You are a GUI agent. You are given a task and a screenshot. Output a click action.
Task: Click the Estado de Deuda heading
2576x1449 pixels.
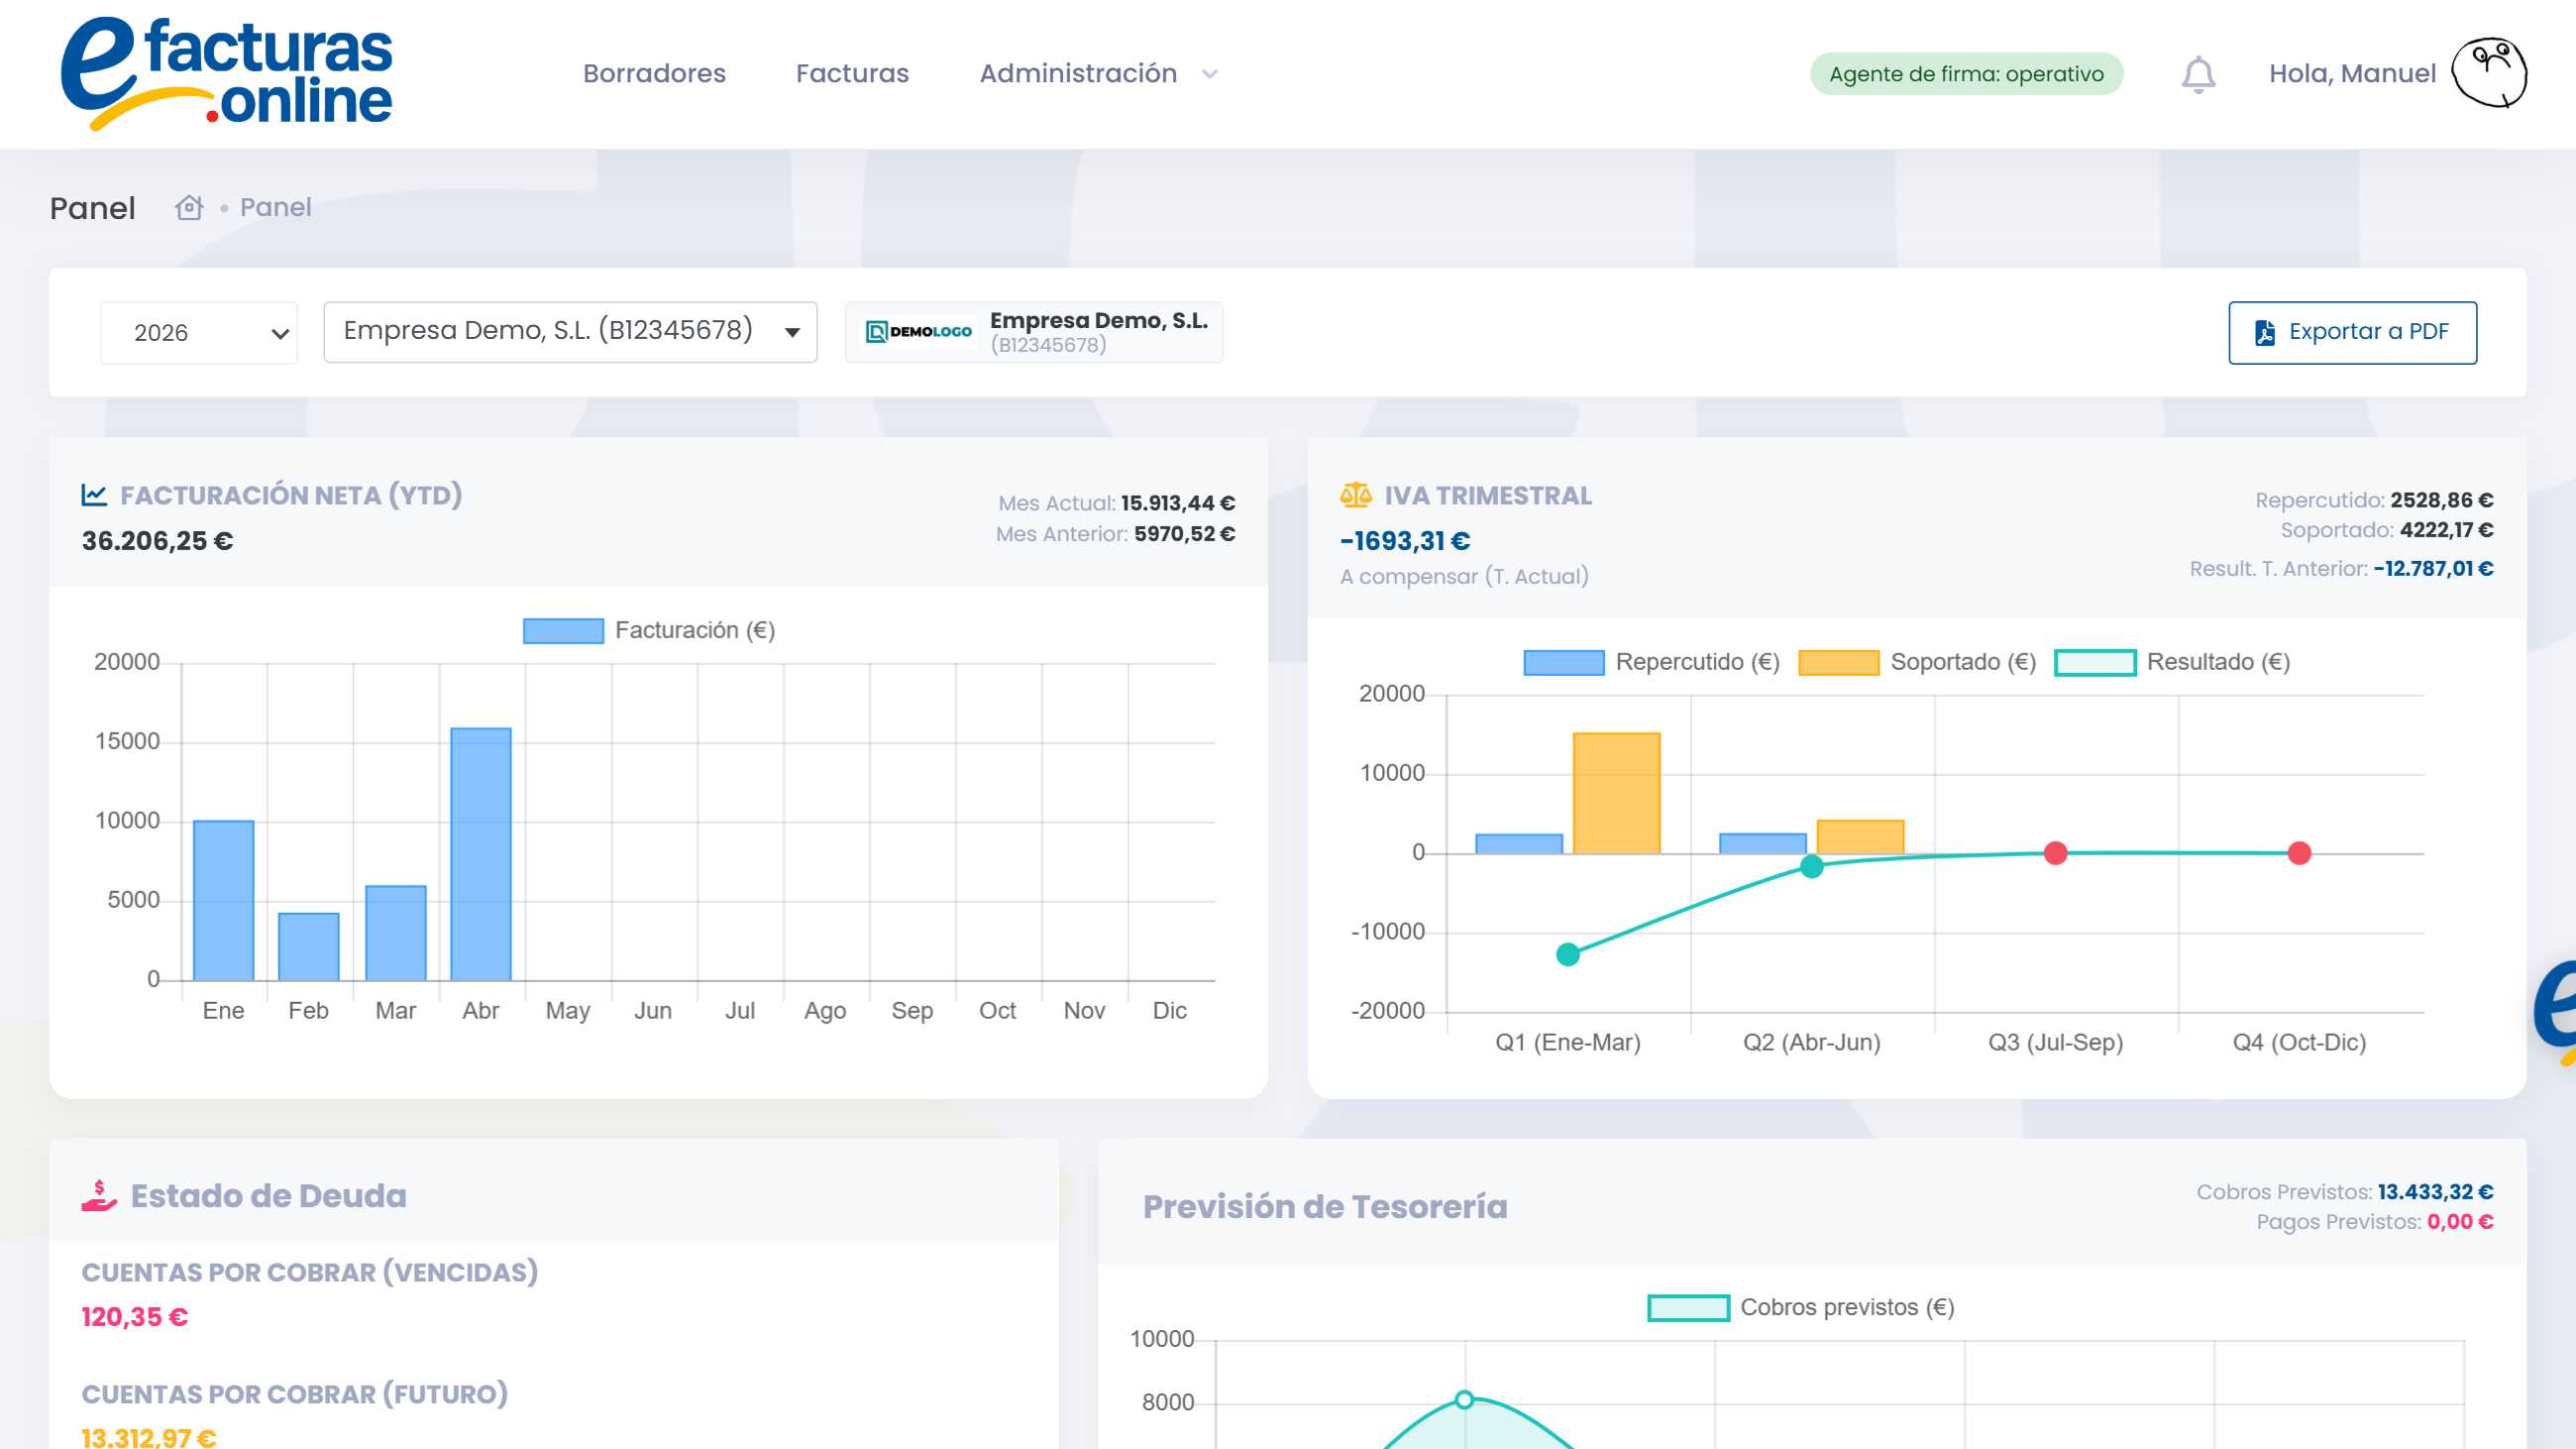[269, 1196]
